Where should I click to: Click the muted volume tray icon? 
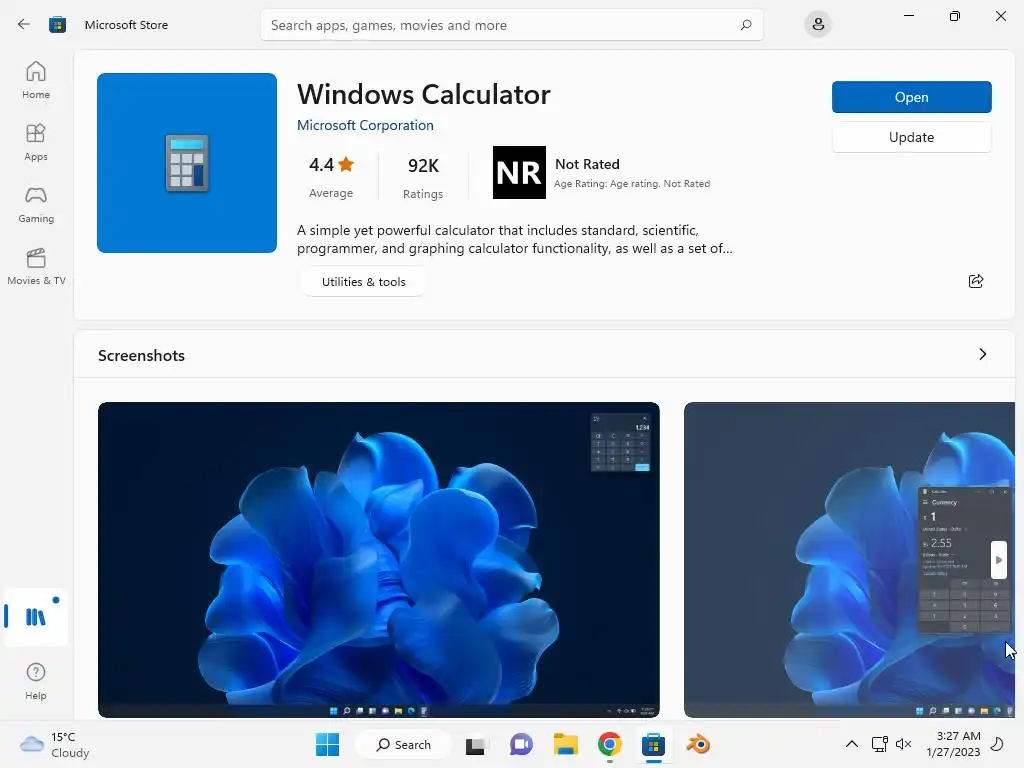tap(903, 744)
